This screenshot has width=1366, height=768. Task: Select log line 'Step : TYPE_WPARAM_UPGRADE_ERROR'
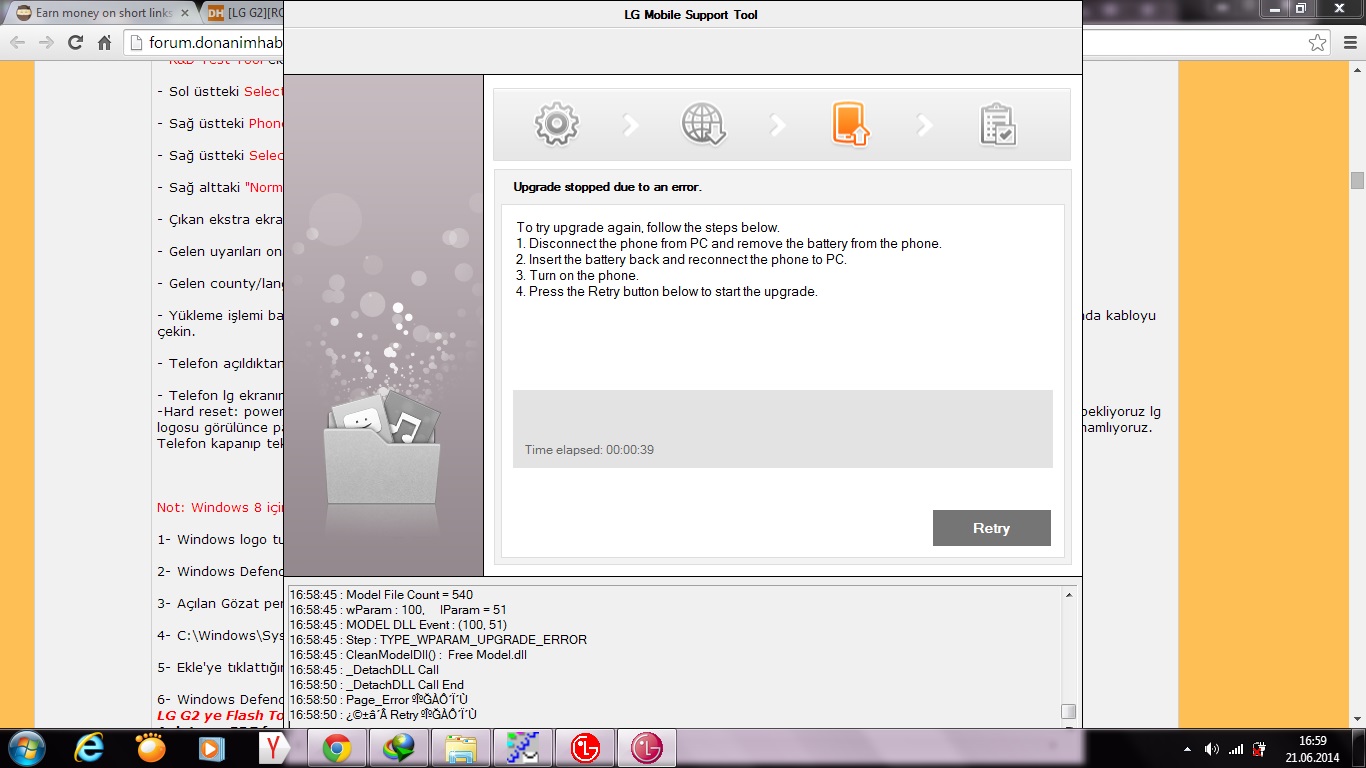click(438, 640)
